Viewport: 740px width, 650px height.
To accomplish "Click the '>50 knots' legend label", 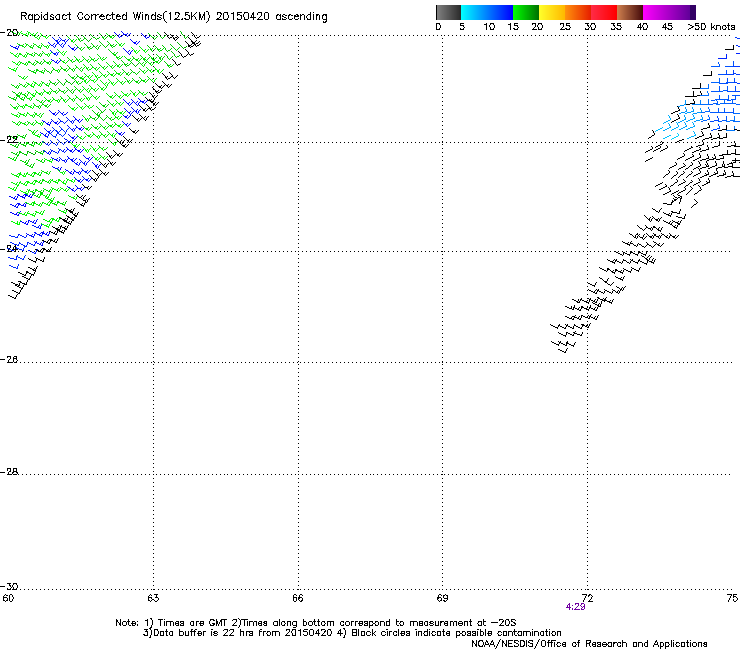I will point(711,27).
